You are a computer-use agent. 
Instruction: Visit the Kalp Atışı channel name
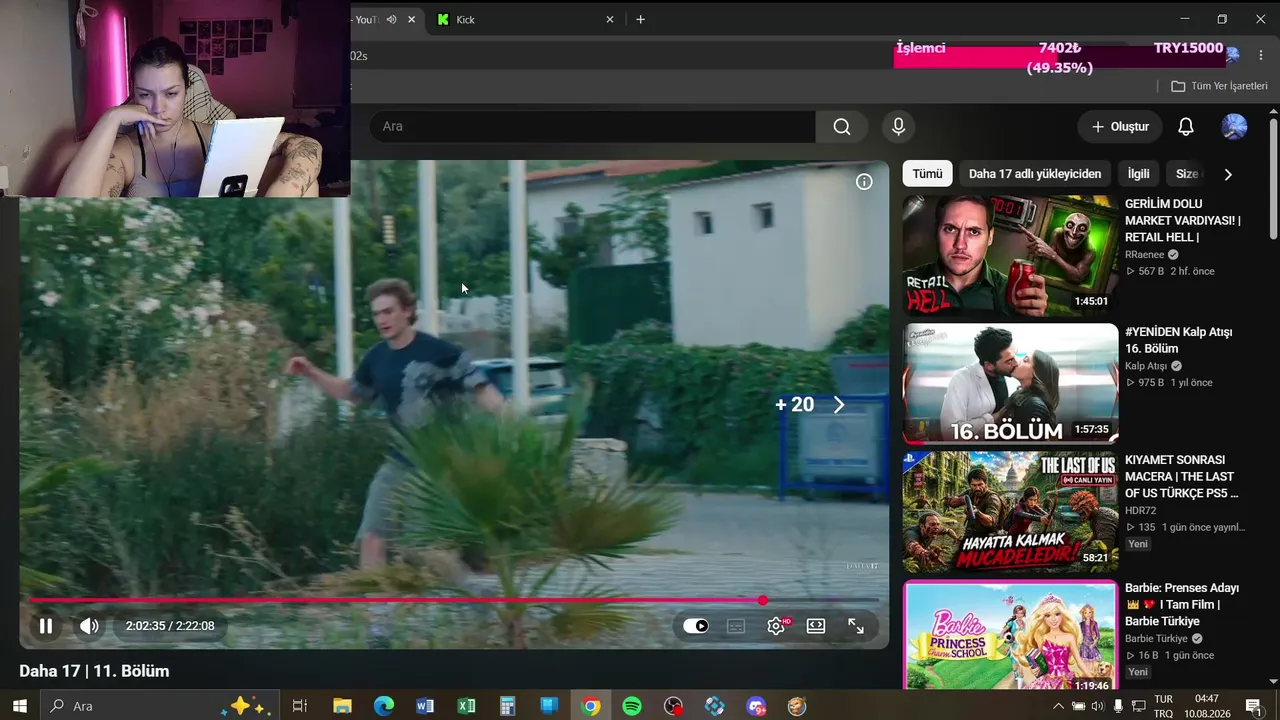pyautogui.click(x=1146, y=367)
